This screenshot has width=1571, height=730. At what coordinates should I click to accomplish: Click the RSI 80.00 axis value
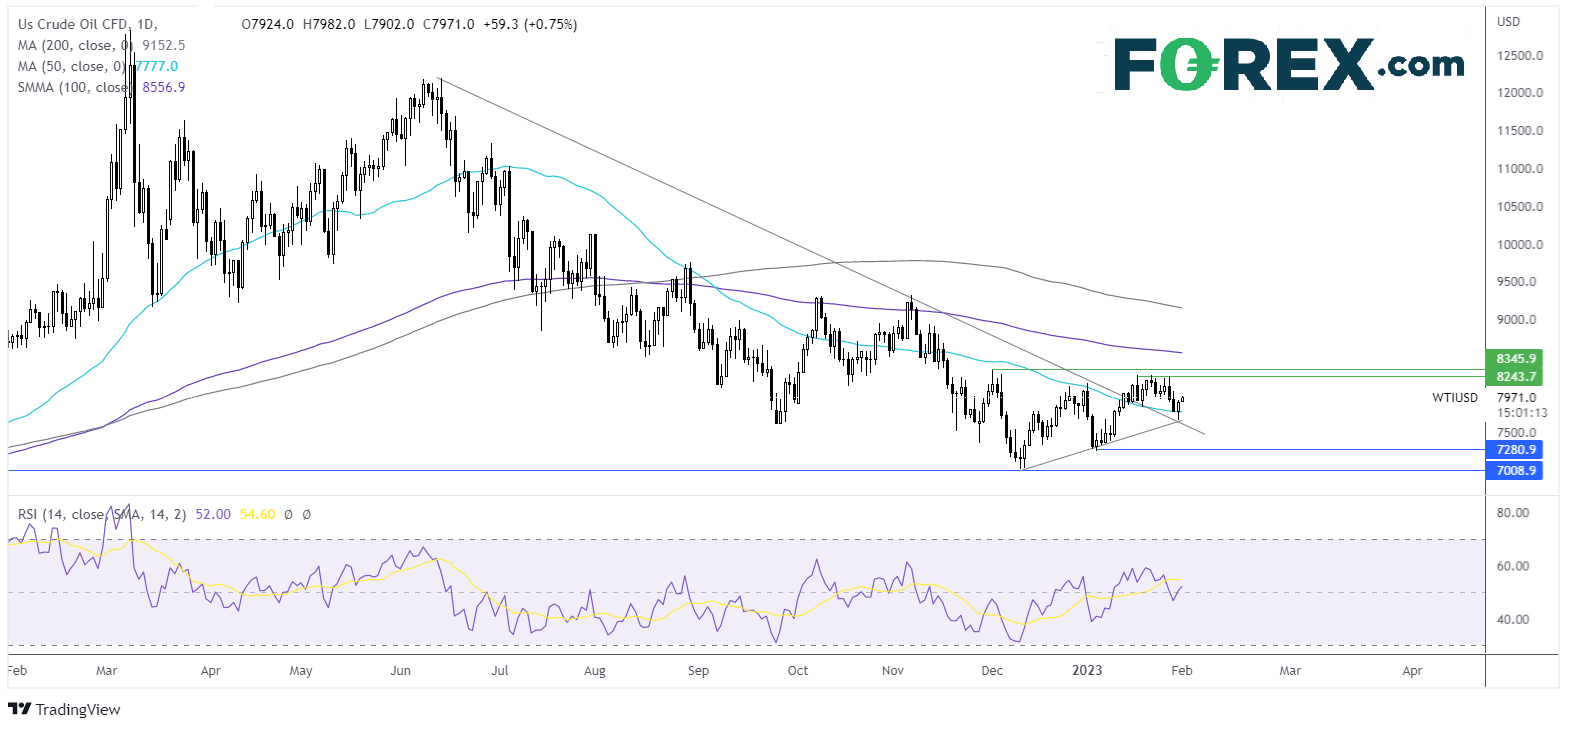click(x=1513, y=512)
